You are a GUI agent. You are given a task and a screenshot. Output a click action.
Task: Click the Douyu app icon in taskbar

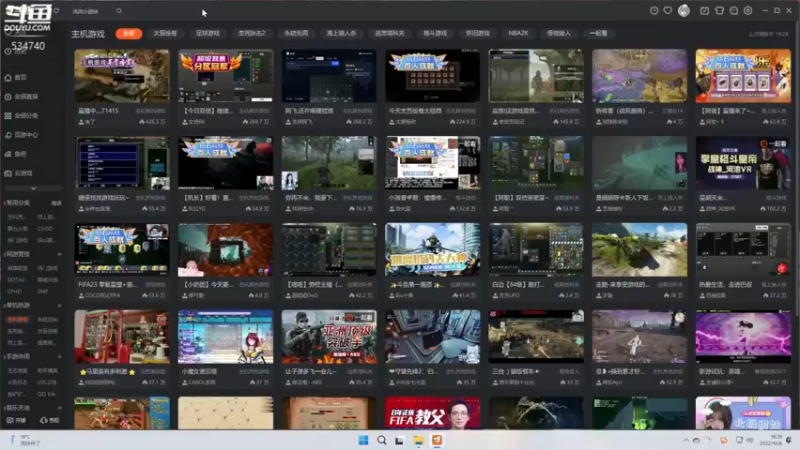coord(437,440)
